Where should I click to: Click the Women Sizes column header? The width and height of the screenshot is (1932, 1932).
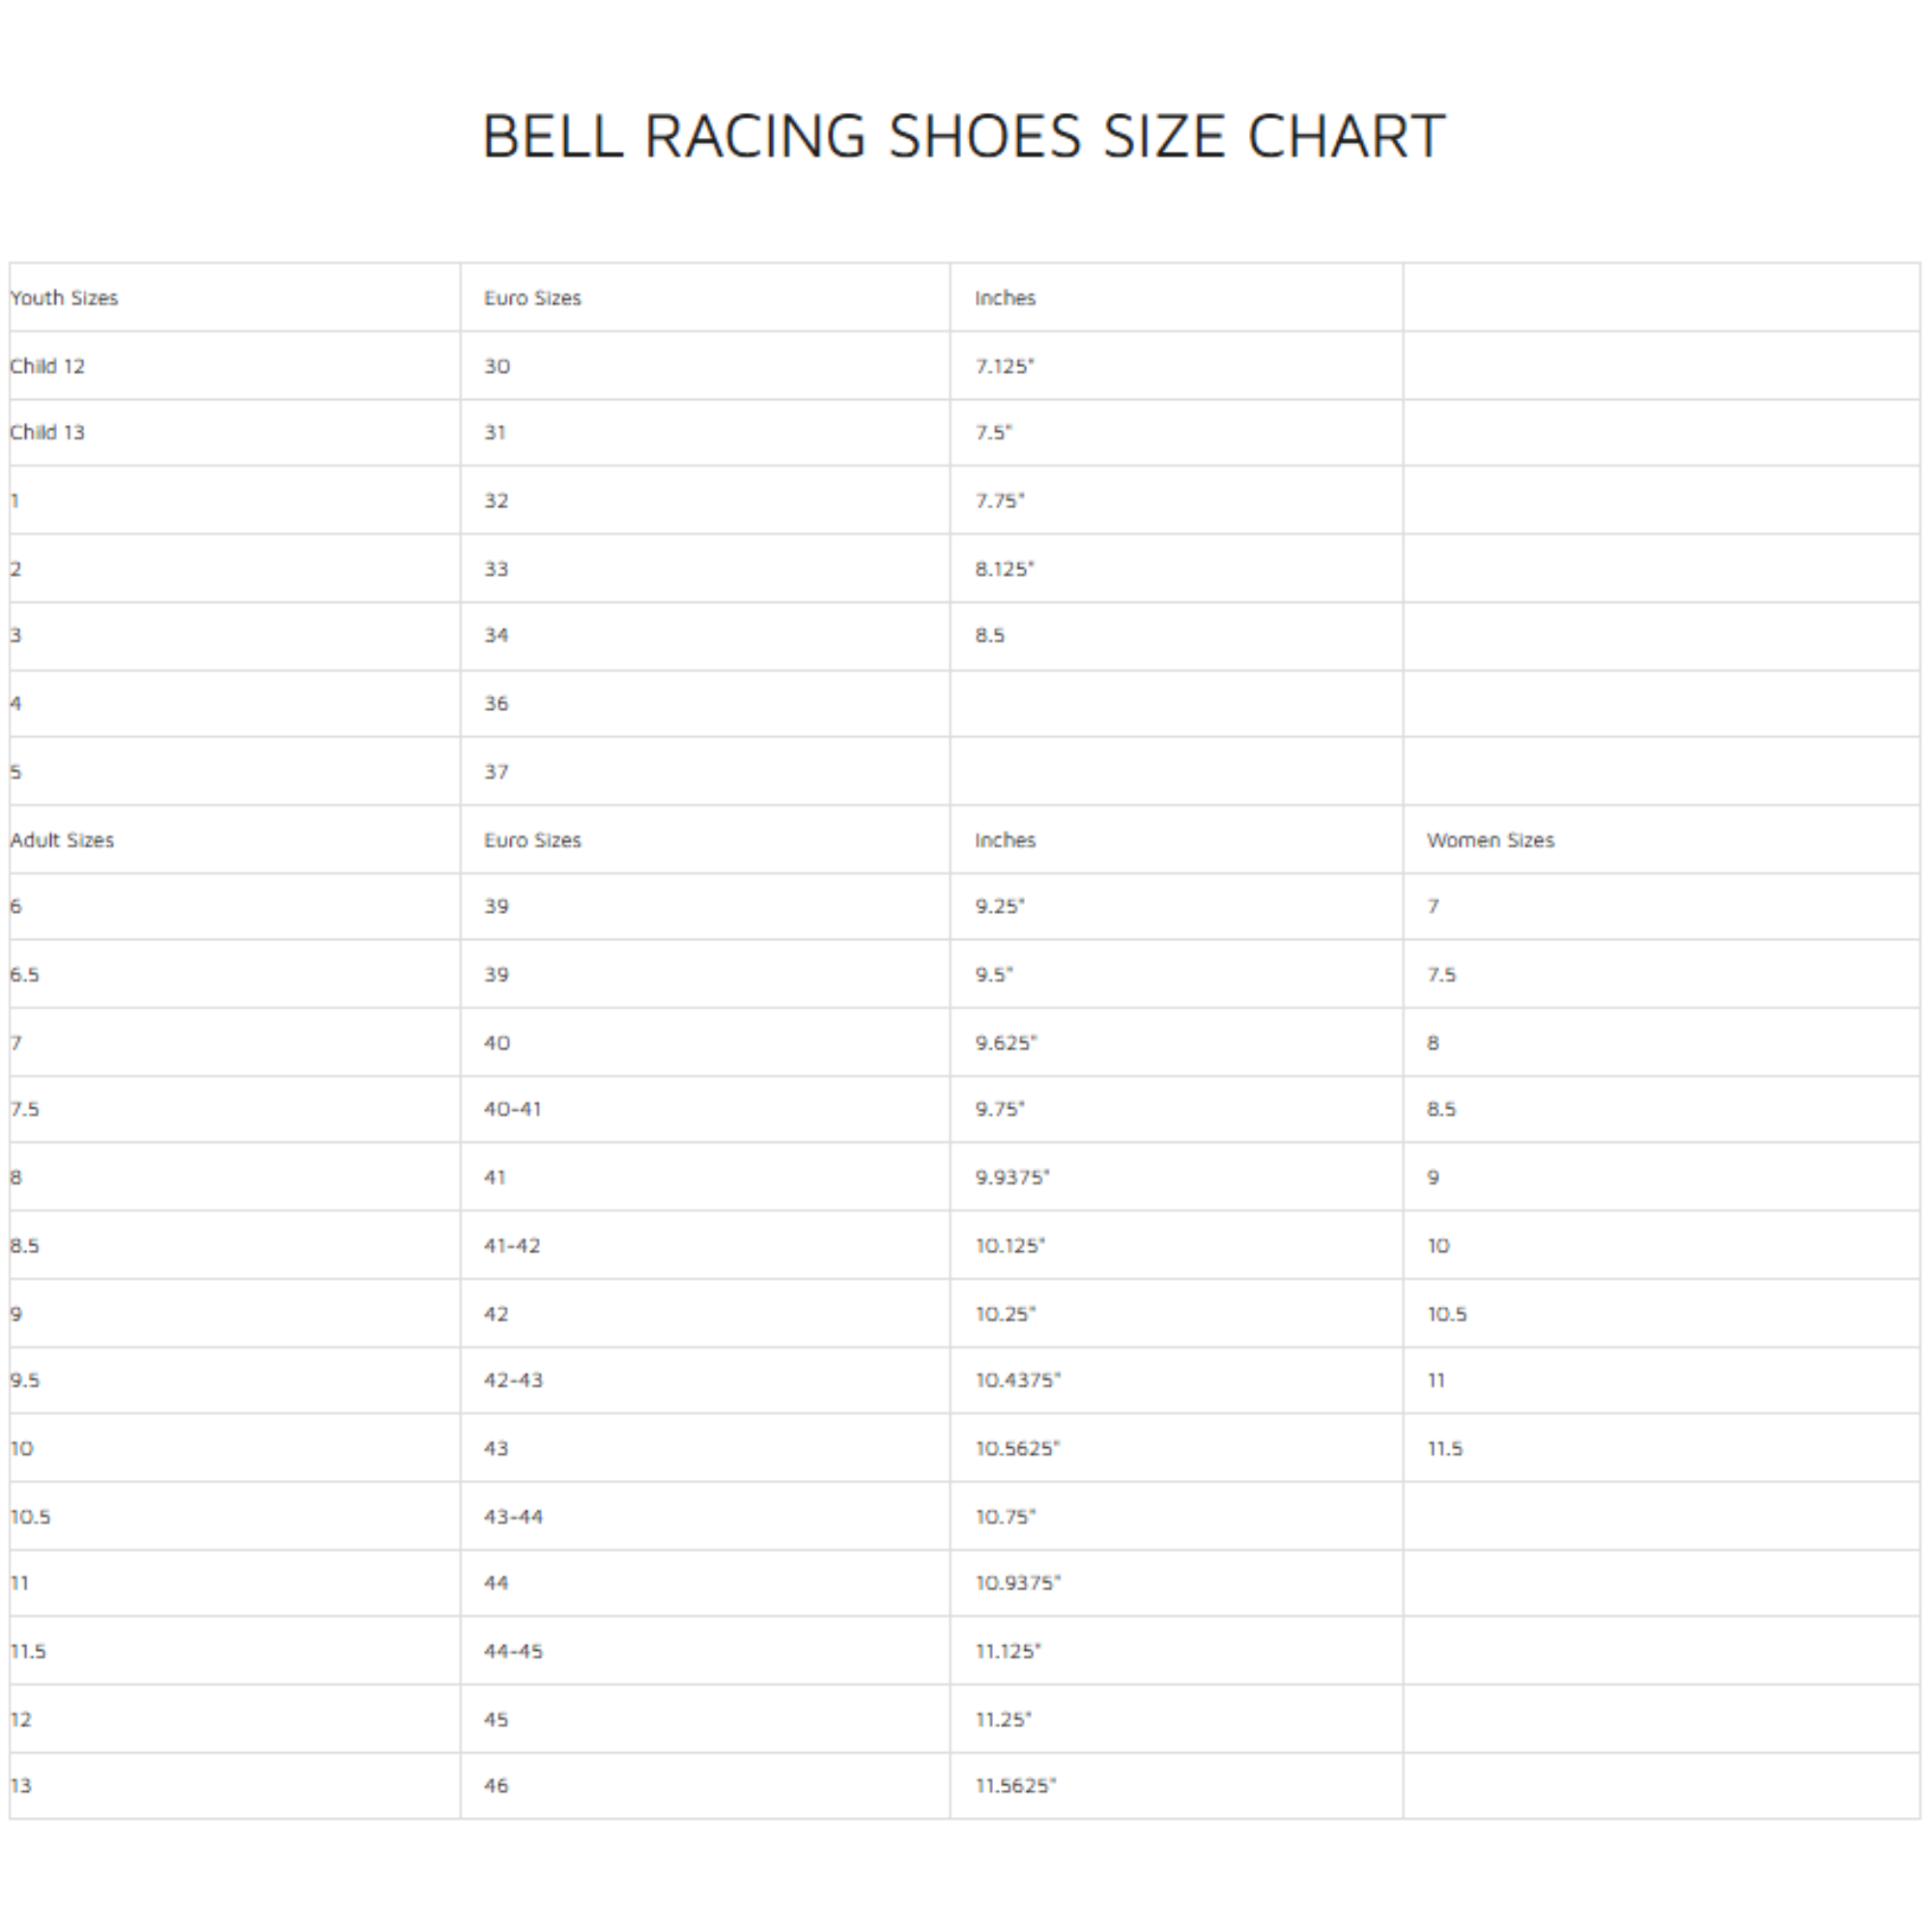pyautogui.click(x=1490, y=840)
